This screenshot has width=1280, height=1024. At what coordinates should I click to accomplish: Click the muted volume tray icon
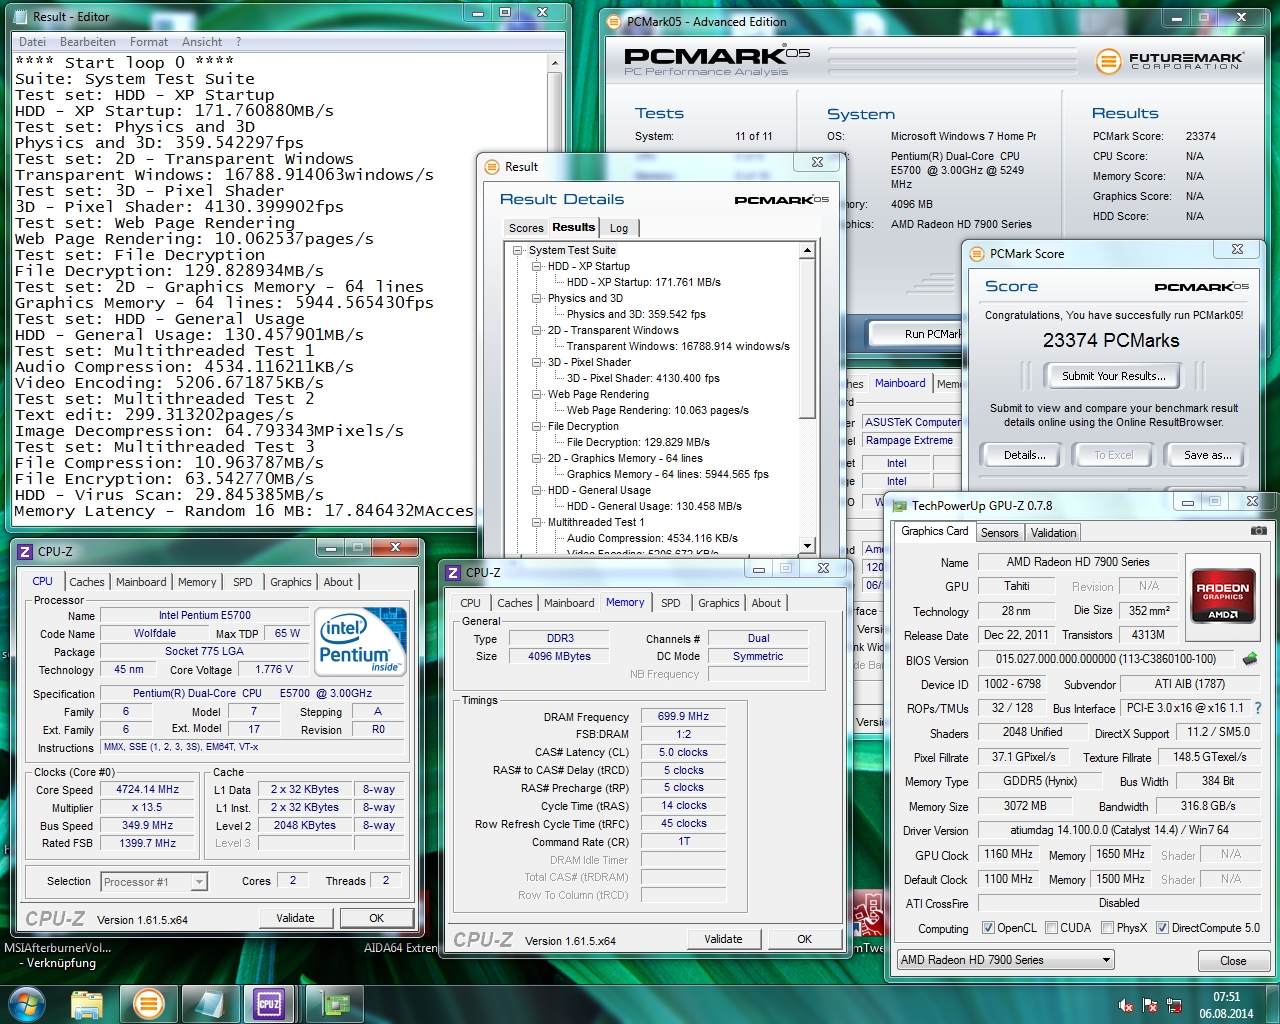[x=1126, y=1005]
